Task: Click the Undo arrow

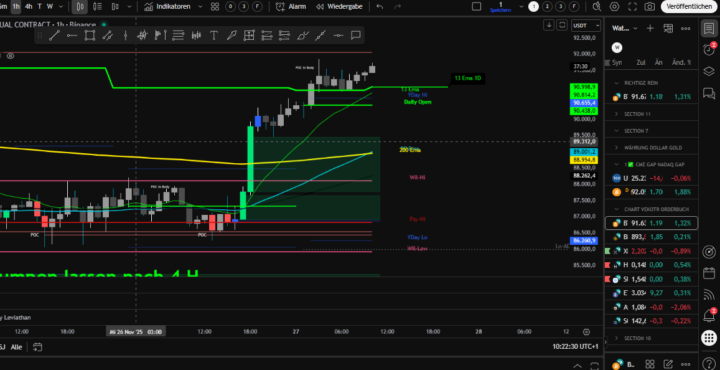Action: point(379,6)
